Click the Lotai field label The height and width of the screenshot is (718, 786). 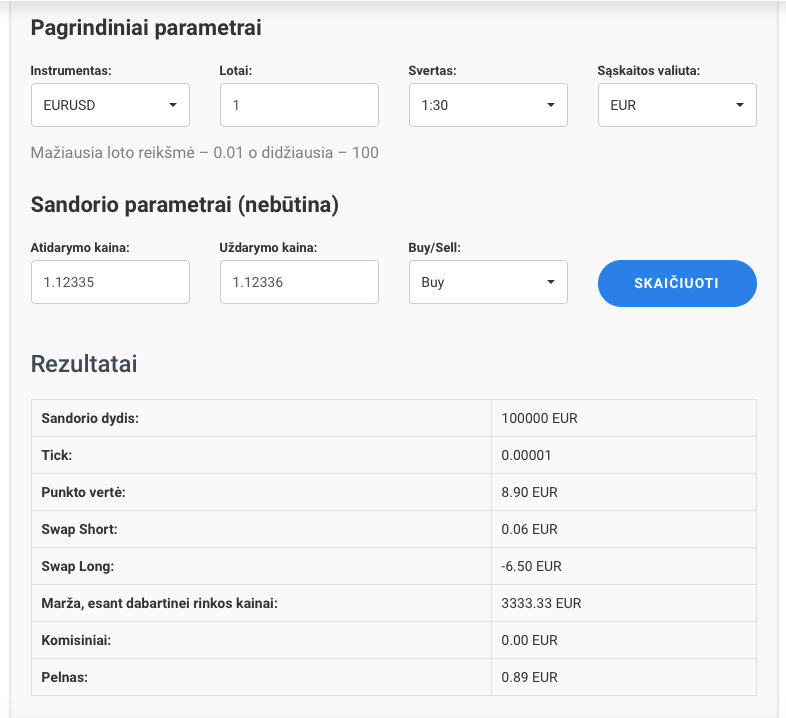tap(236, 71)
